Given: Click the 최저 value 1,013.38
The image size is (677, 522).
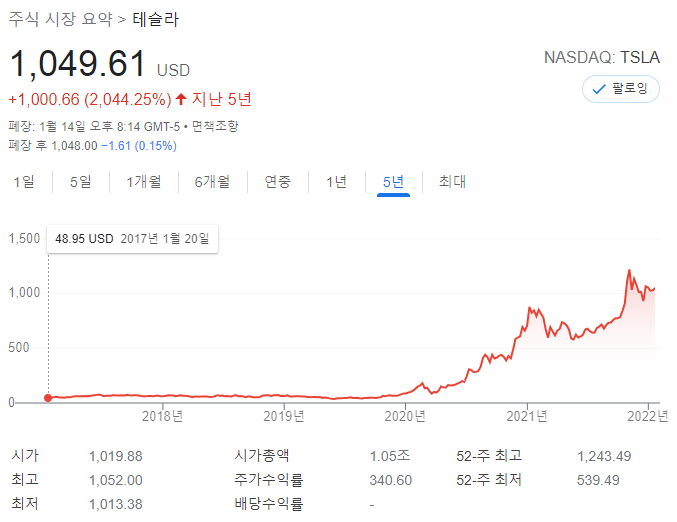Looking at the screenshot, I should (x=116, y=504).
